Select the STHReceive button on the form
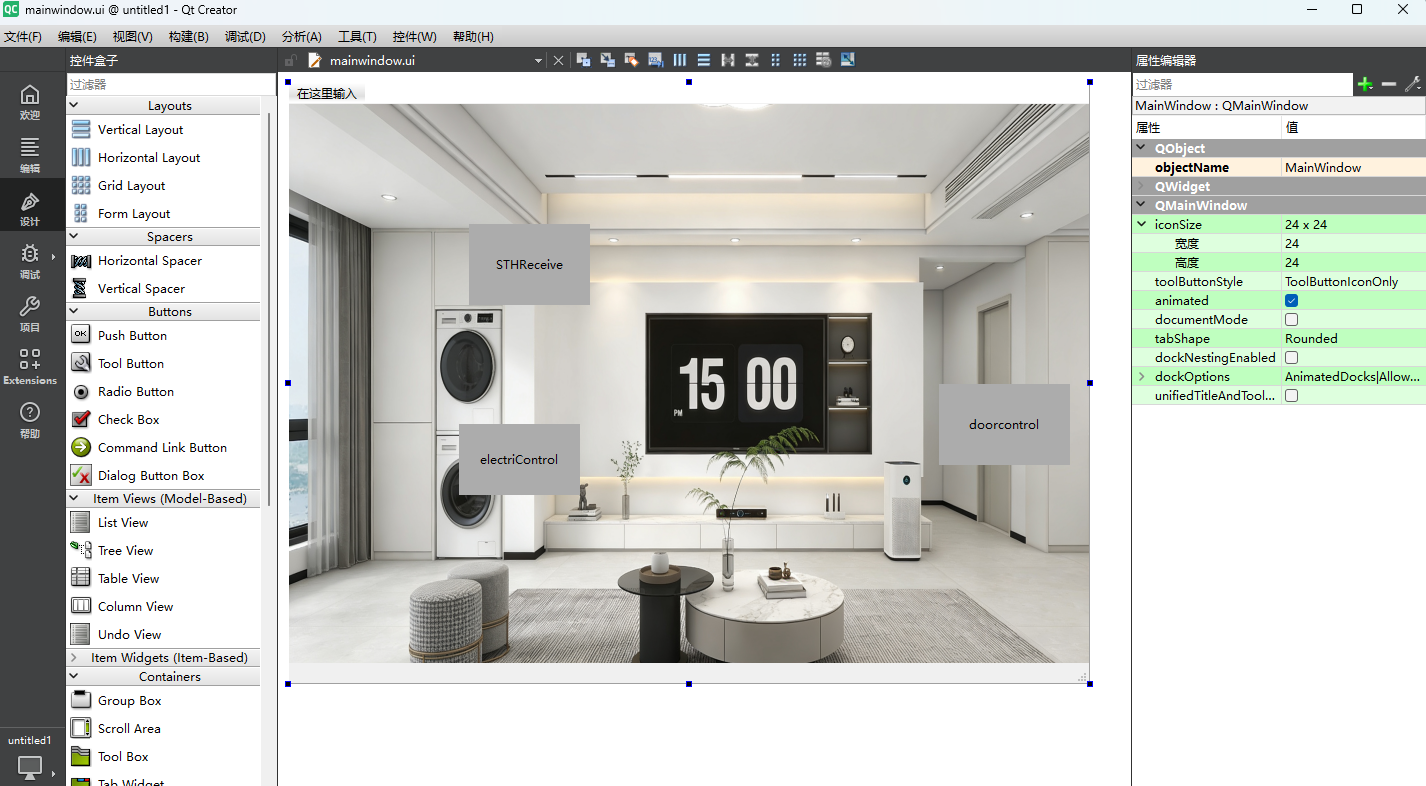The image size is (1426, 786). tap(529, 264)
